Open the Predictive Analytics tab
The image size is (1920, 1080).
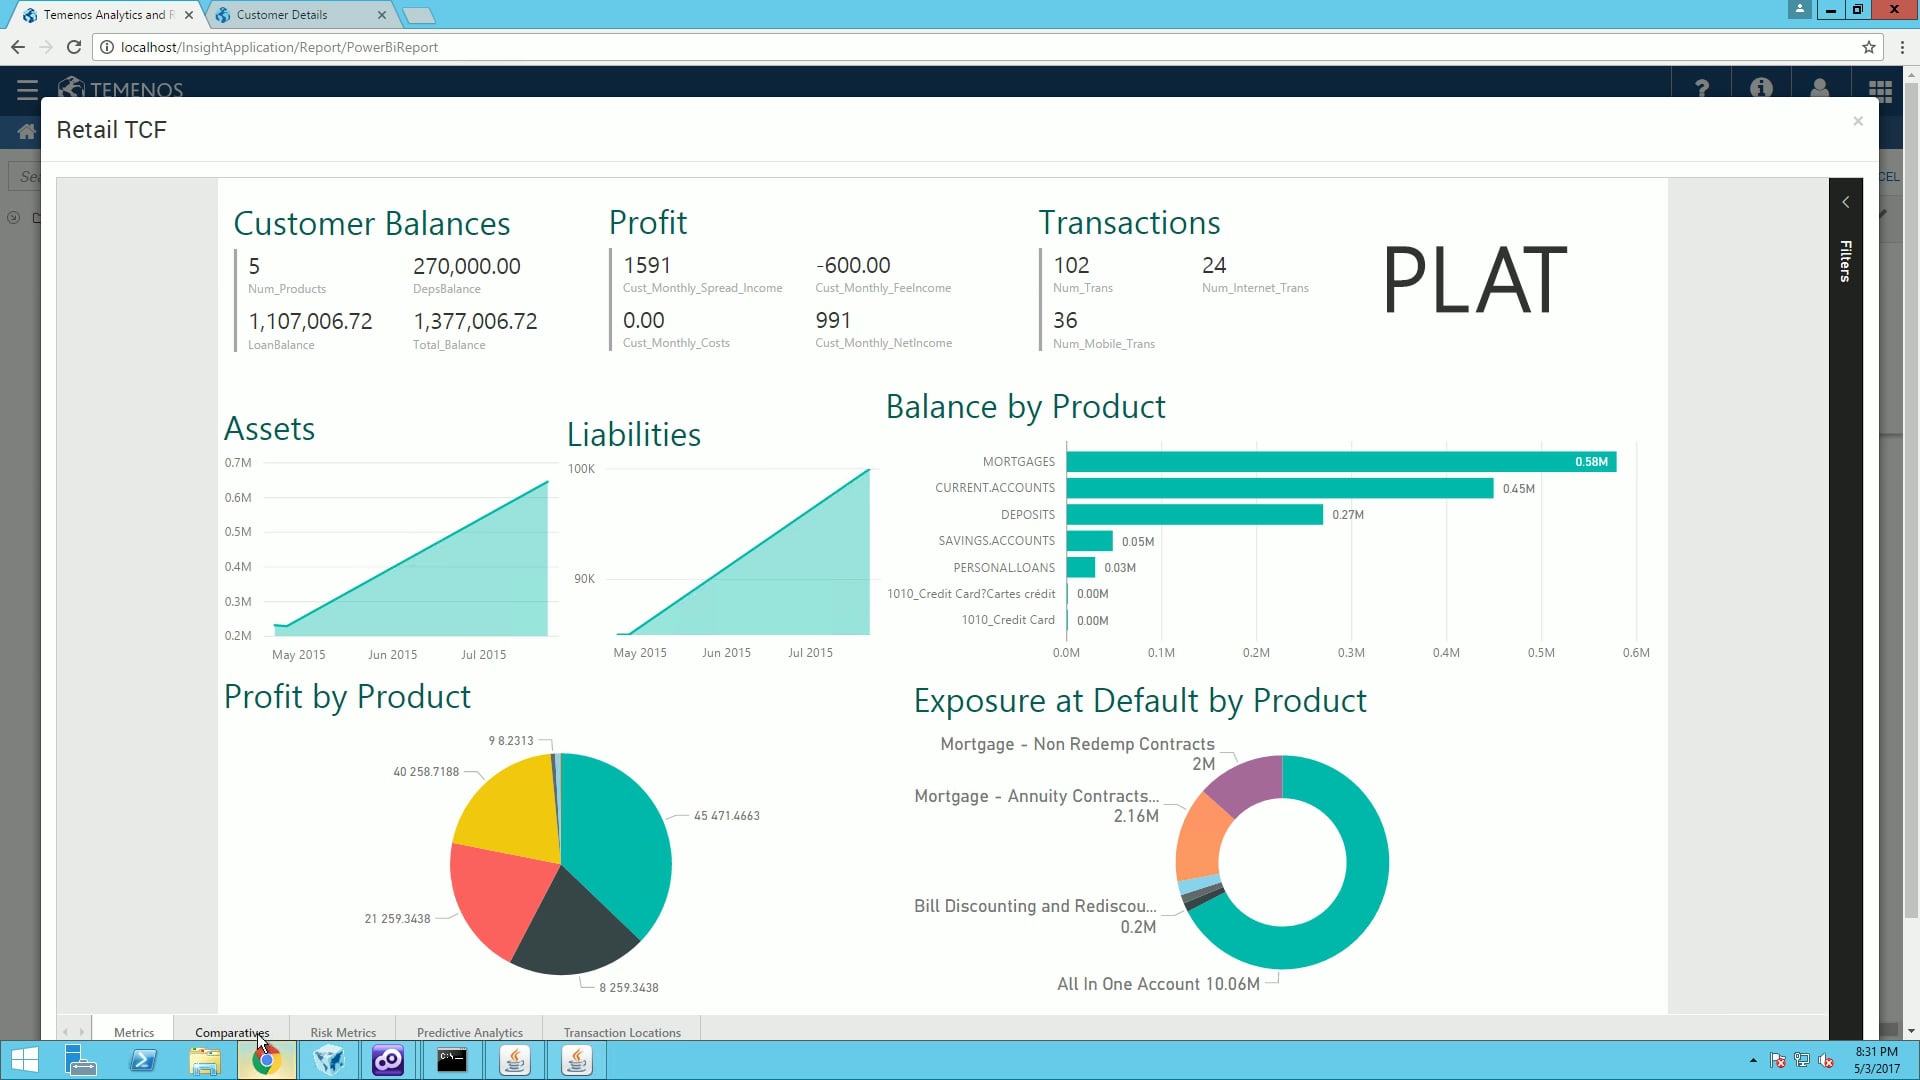click(x=470, y=1032)
